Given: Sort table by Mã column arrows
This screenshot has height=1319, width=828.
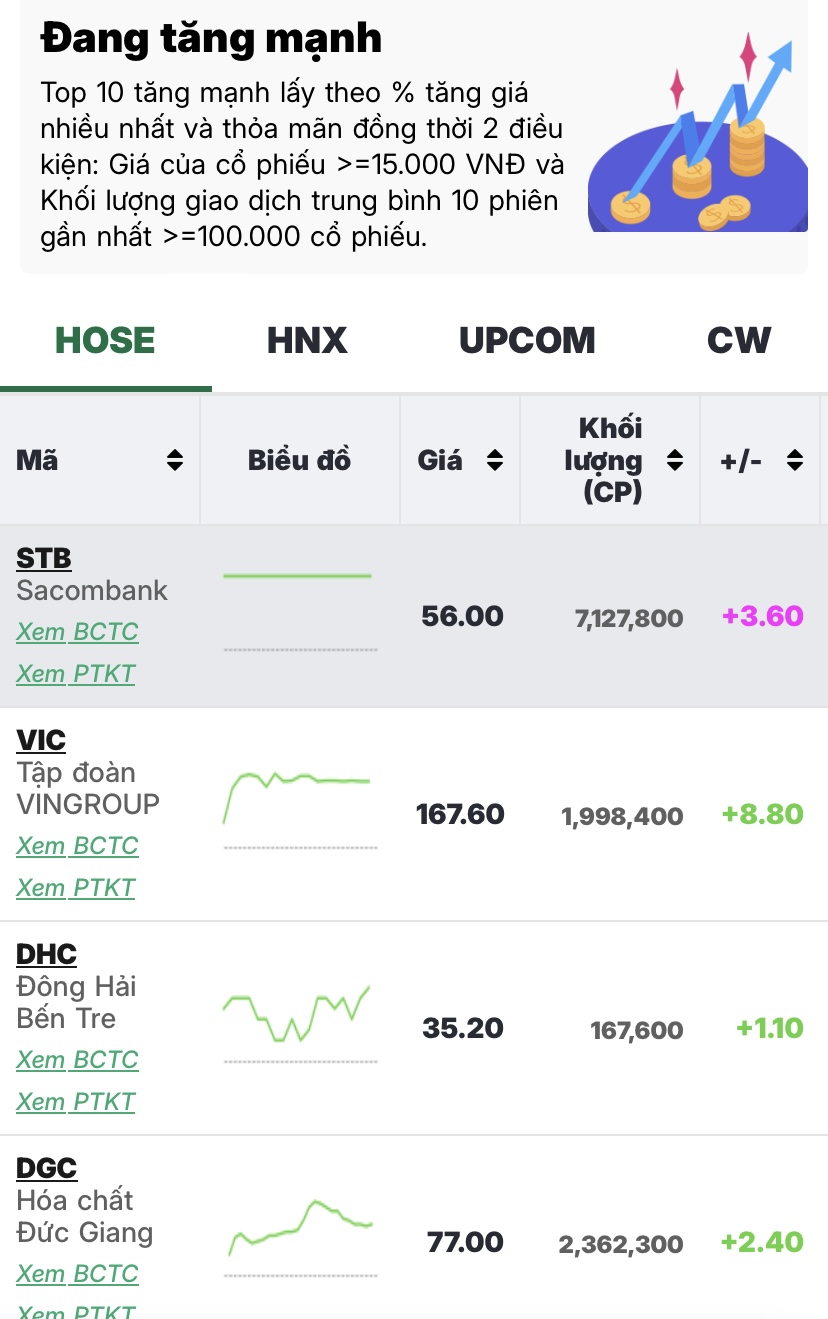Looking at the screenshot, I should (x=175, y=461).
